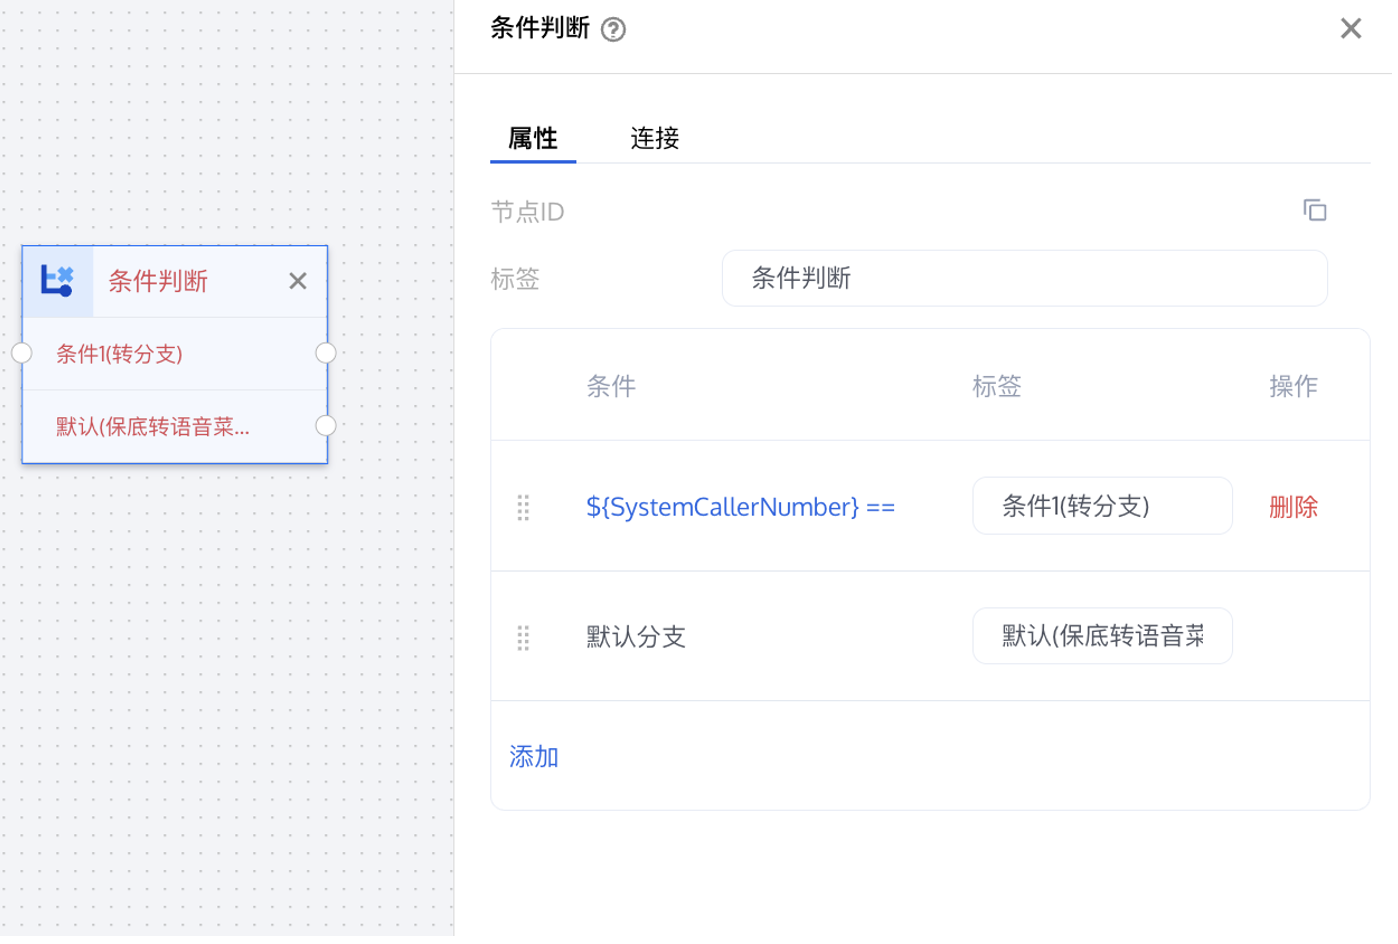
Task: Click the left input port of 条件1
Action: tap(22, 353)
